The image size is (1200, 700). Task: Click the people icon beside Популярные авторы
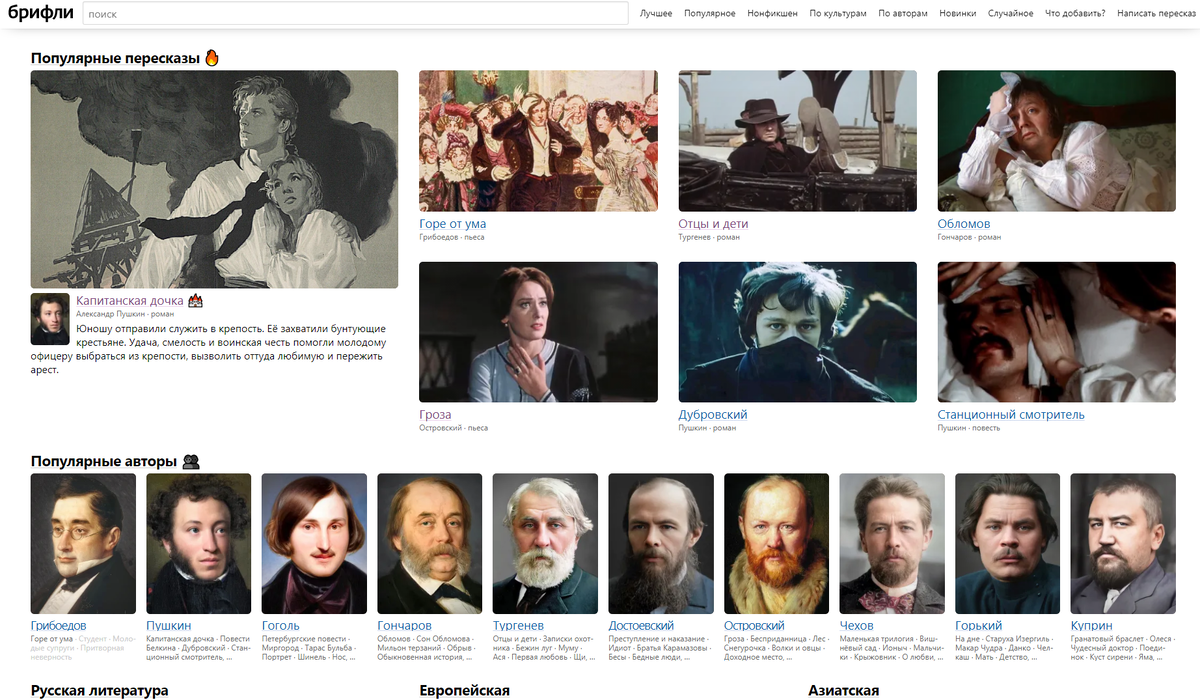pyautogui.click(x=191, y=461)
